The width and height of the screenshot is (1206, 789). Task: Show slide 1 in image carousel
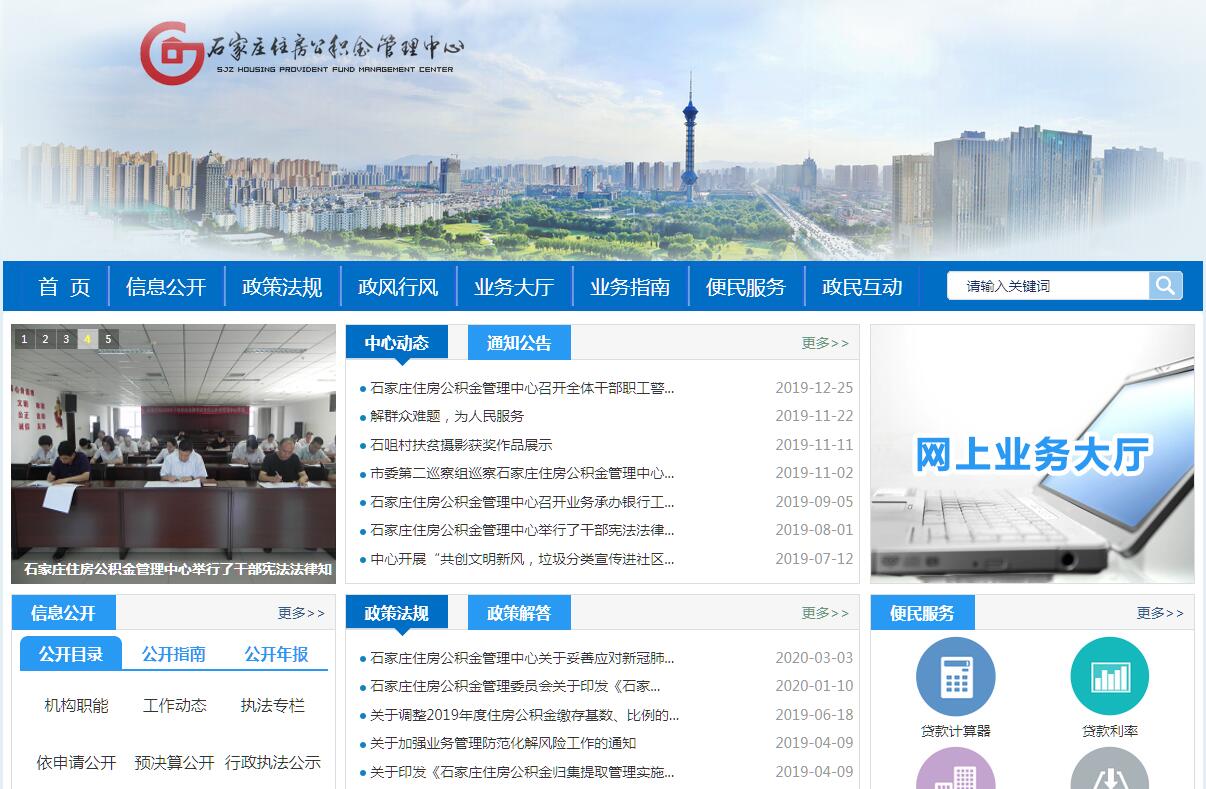tap(25, 339)
